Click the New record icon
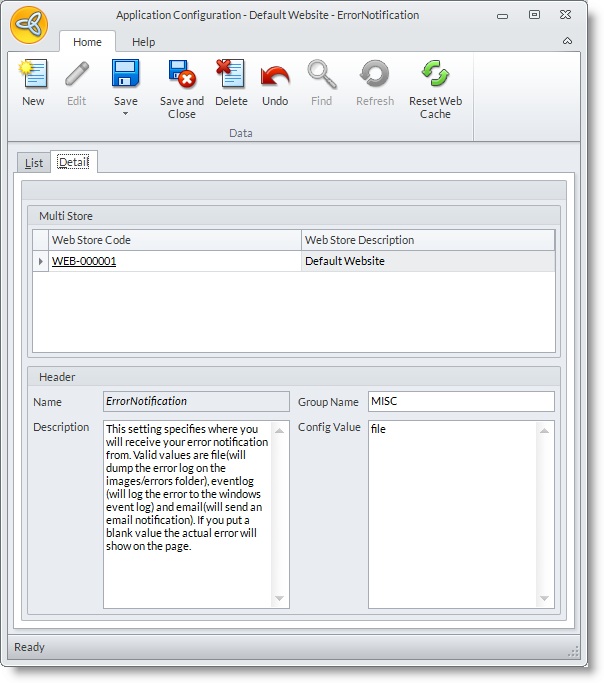Viewport: 604px width, 683px height. 33,75
